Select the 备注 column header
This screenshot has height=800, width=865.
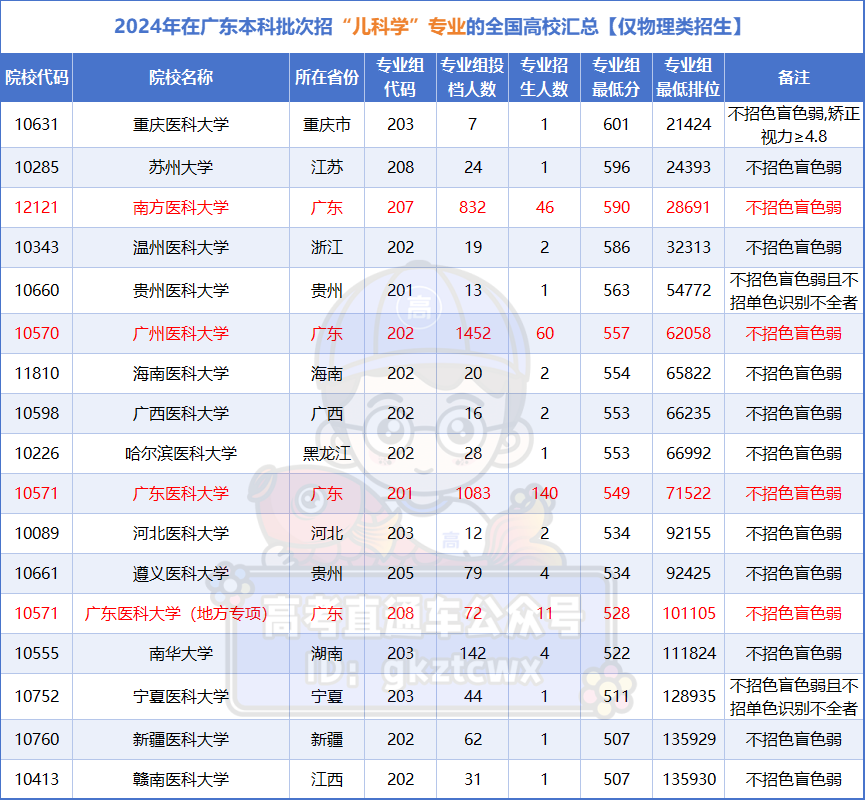tap(794, 78)
